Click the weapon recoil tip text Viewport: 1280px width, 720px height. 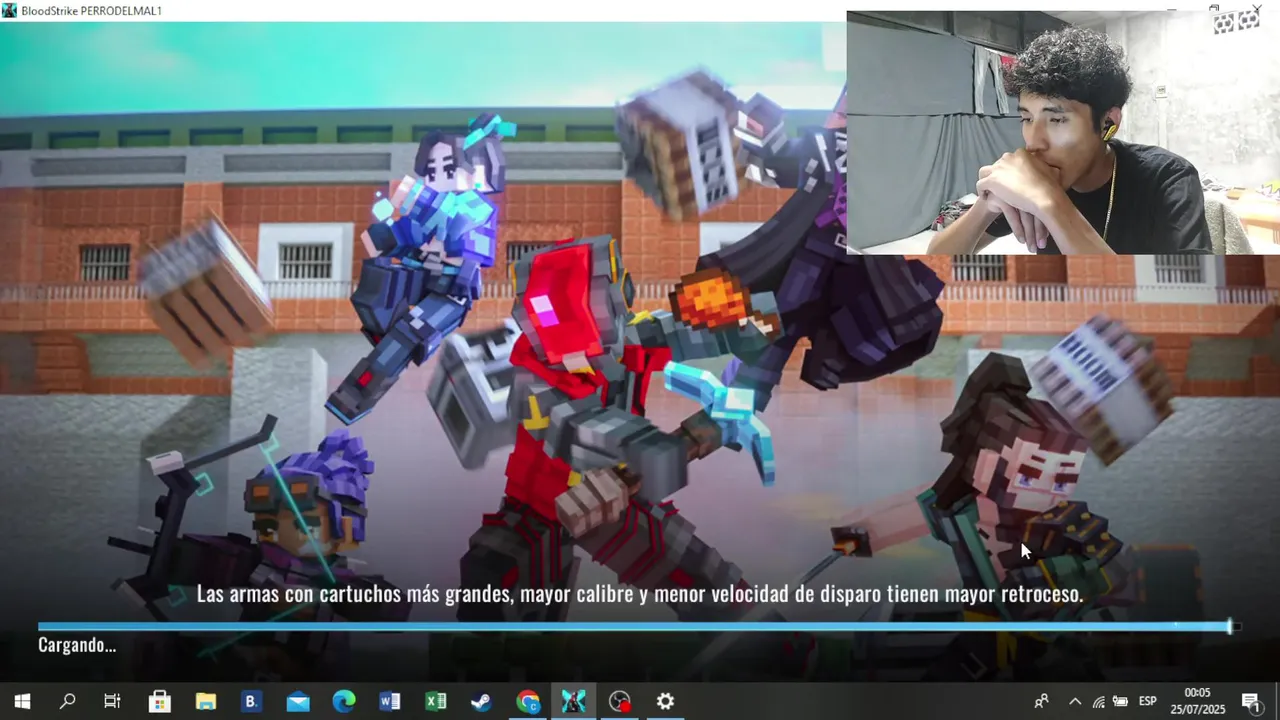[x=640, y=594]
